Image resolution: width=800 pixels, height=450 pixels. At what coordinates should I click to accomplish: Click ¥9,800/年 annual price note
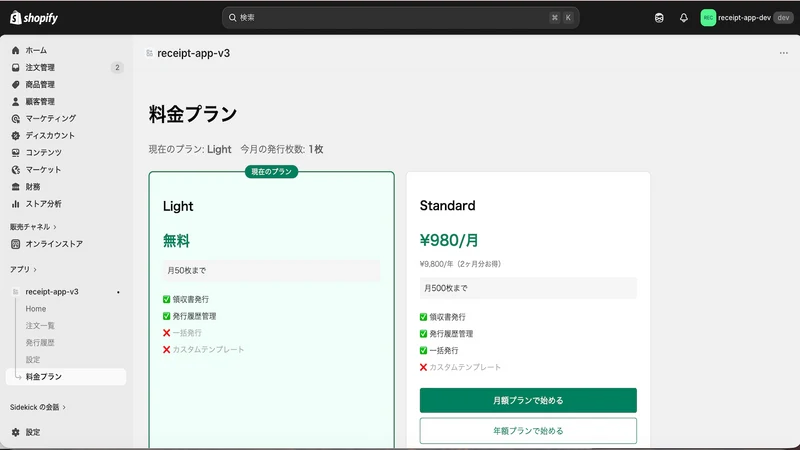coord(460,264)
